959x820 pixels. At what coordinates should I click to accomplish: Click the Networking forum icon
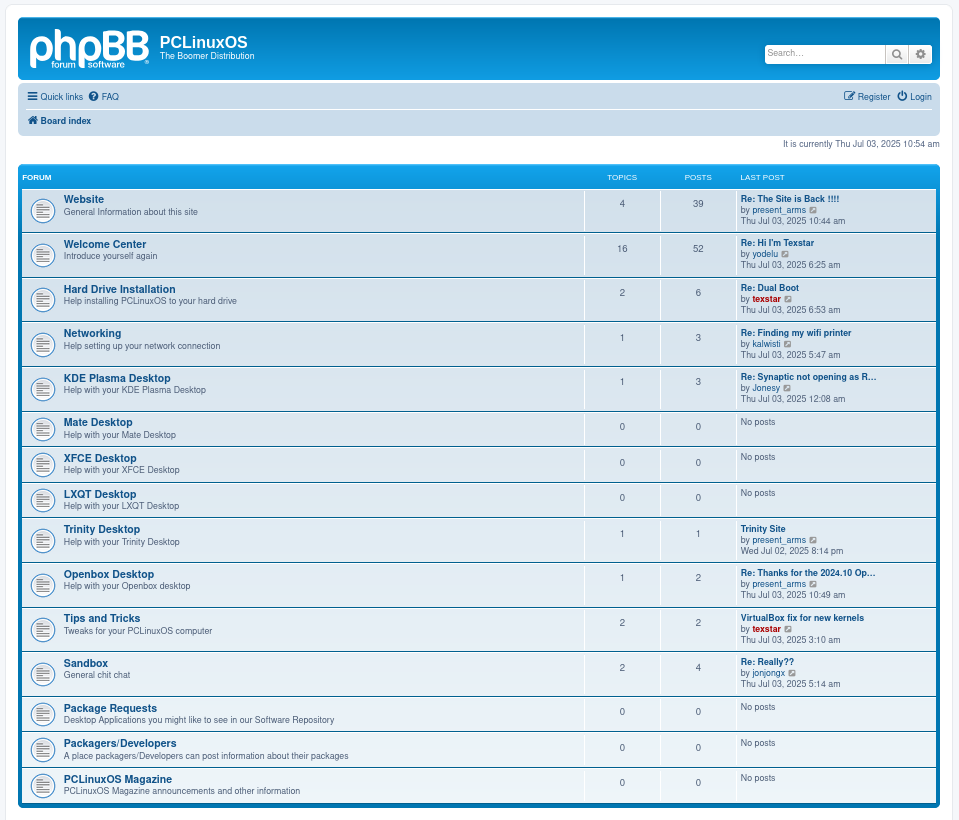click(x=43, y=345)
